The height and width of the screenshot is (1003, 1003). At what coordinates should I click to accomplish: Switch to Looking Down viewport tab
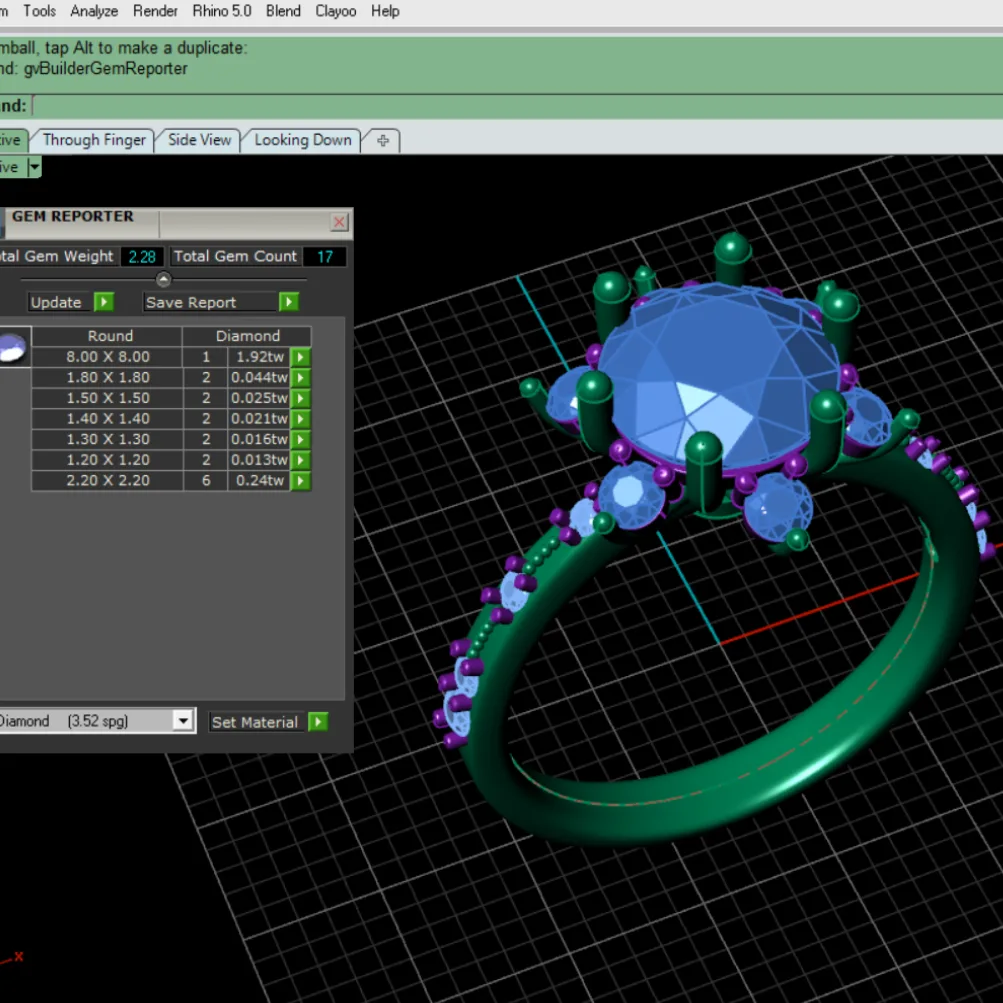pos(303,140)
